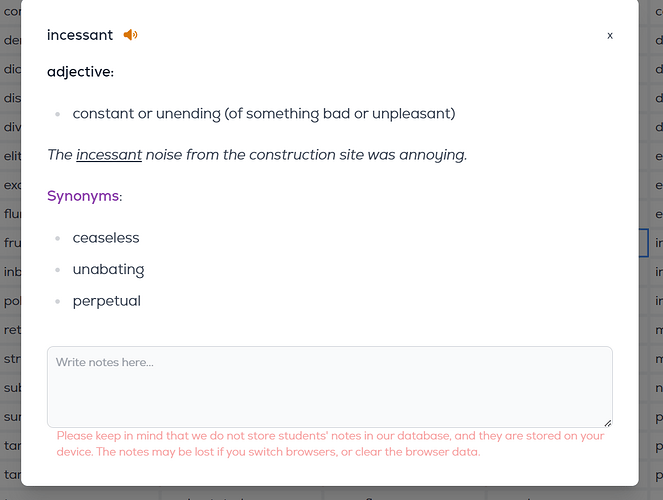Click the blue-outlined highlighted cell behind the popup
This screenshot has height=500, width=663.
(644, 243)
